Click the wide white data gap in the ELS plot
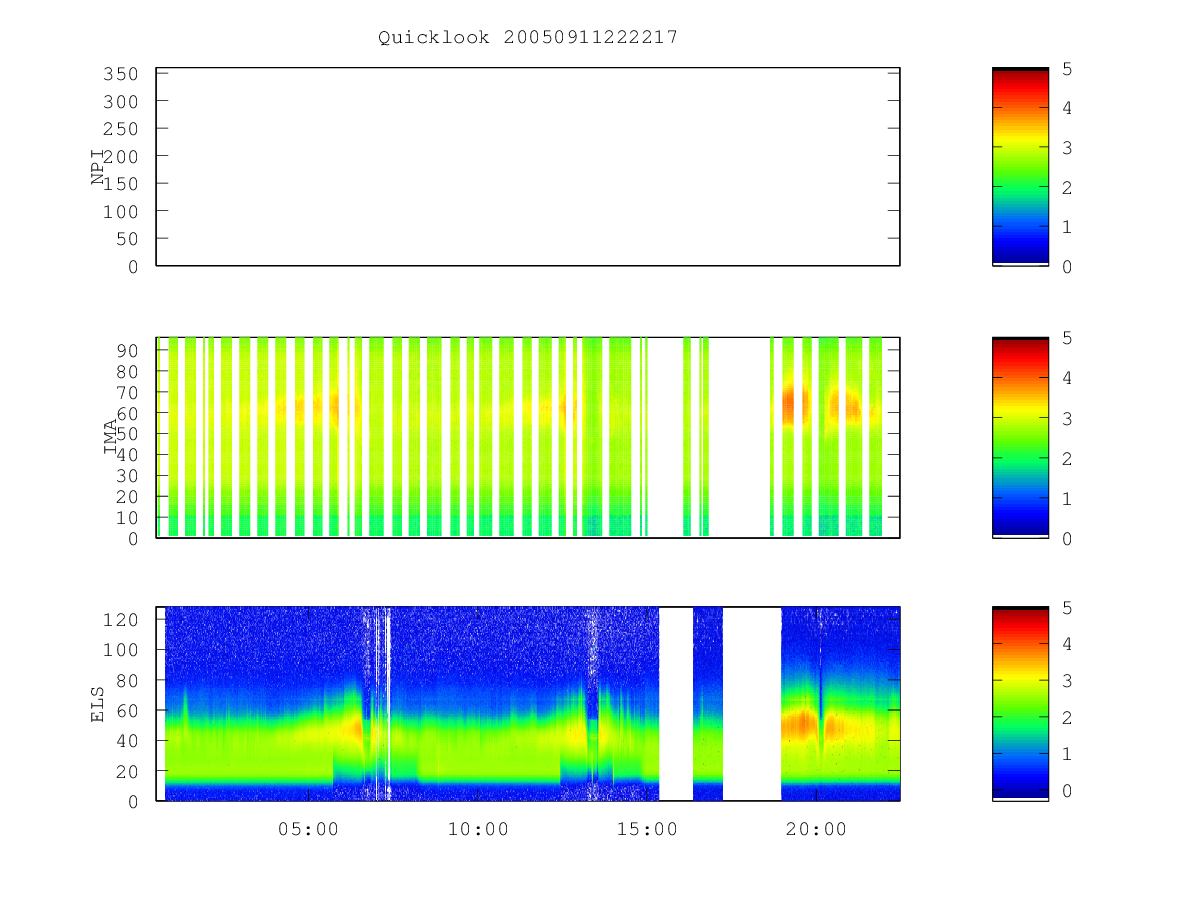The image size is (1200, 900). 752,704
